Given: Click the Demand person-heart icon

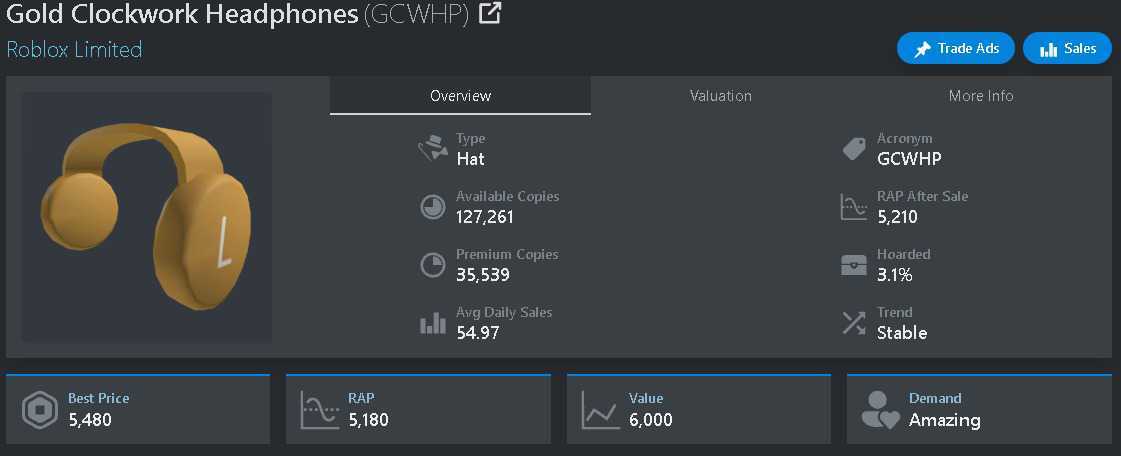Looking at the screenshot, I should [x=880, y=410].
